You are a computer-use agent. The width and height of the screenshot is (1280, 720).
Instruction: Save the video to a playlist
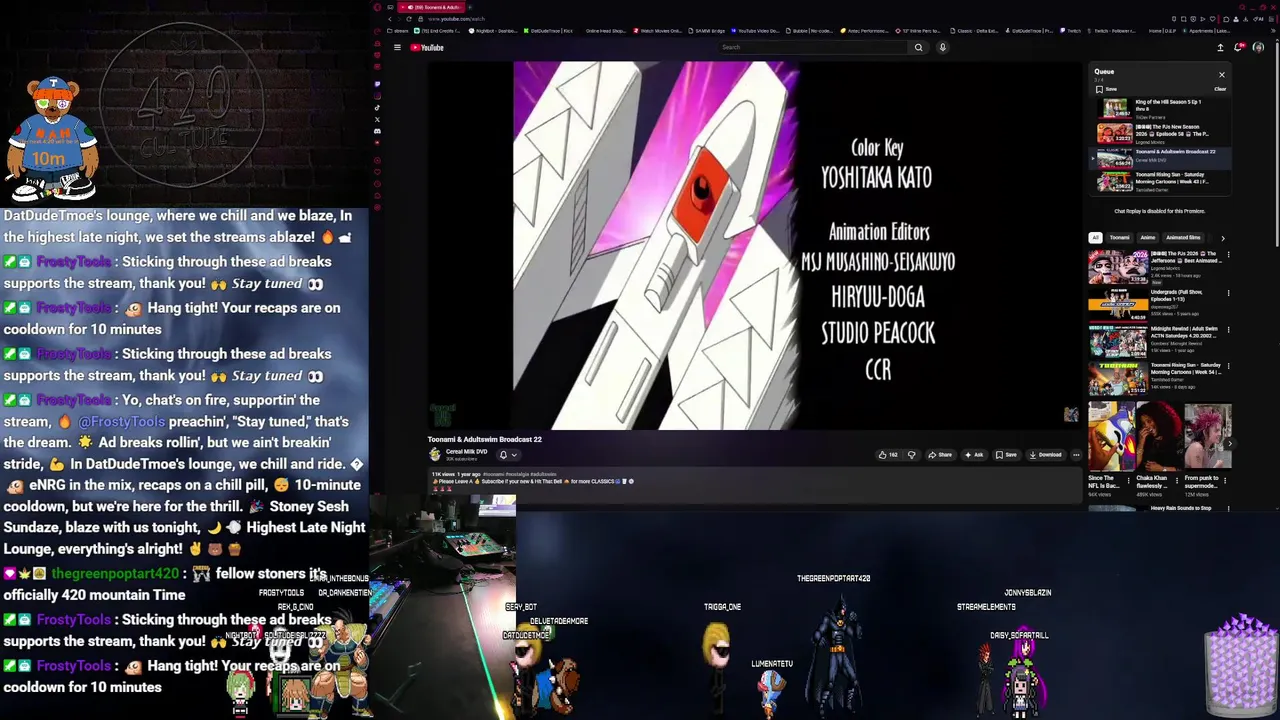1006,455
